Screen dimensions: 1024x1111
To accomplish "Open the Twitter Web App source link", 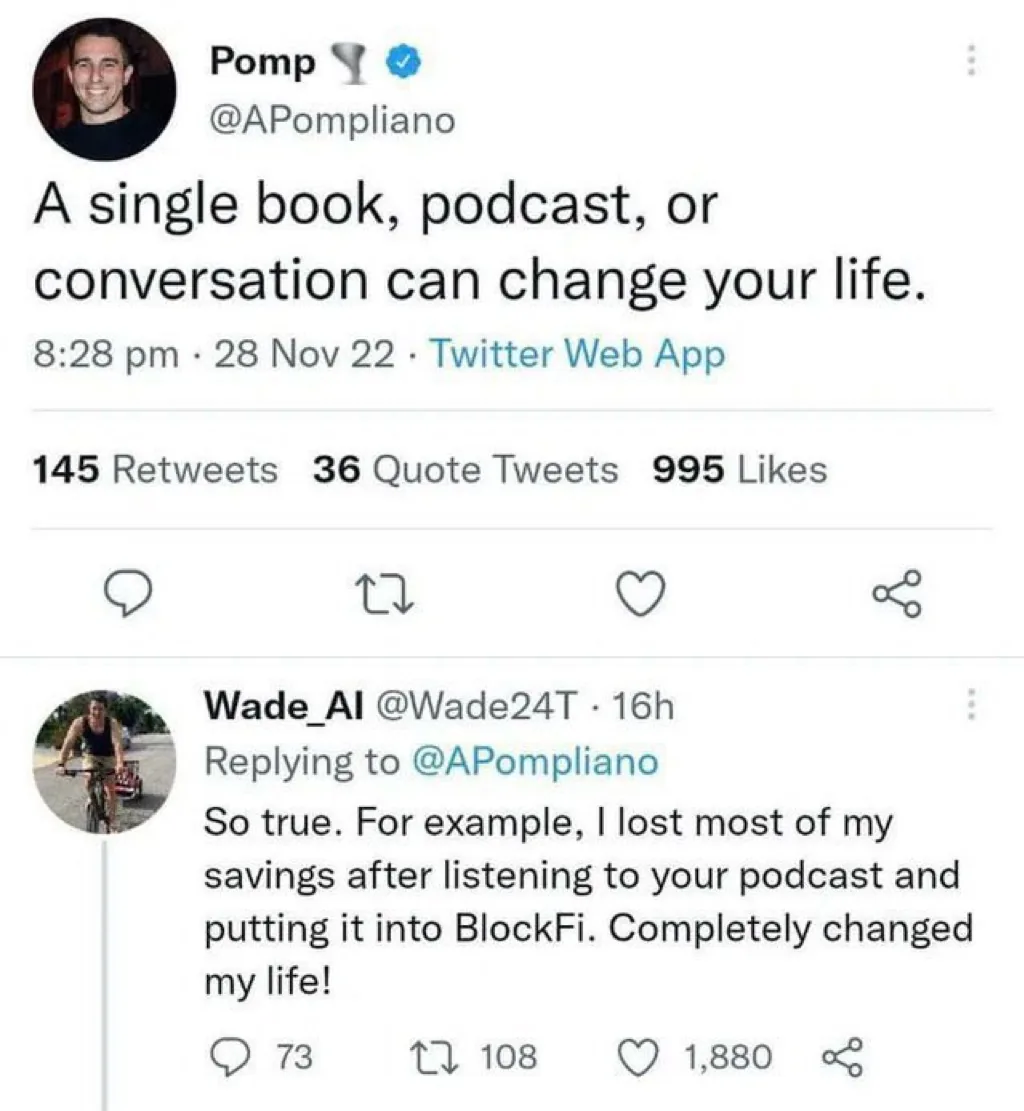I will click(x=577, y=354).
